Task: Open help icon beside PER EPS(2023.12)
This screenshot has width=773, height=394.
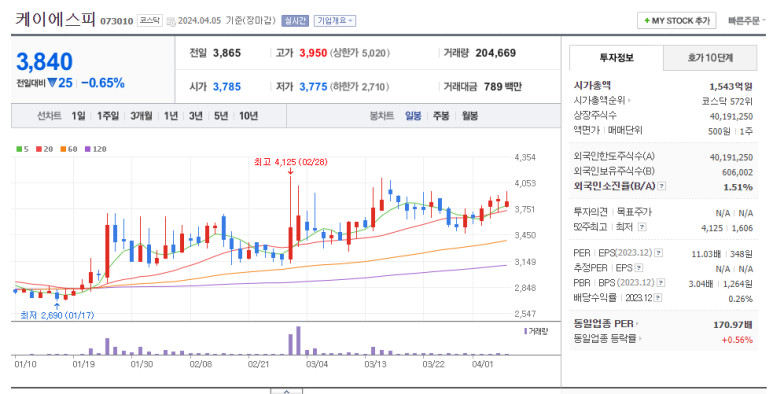Action: [658, 253]
